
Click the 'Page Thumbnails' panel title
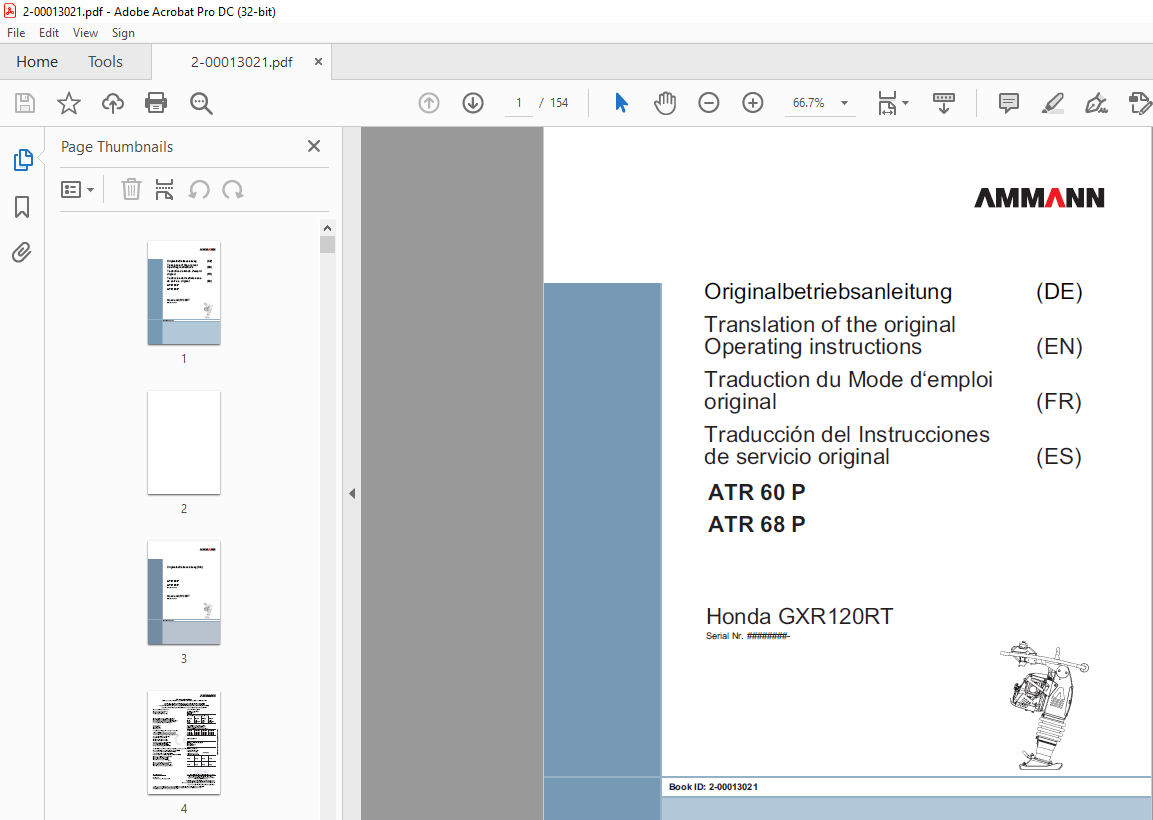pyautogui.click(x=117, y=147)
